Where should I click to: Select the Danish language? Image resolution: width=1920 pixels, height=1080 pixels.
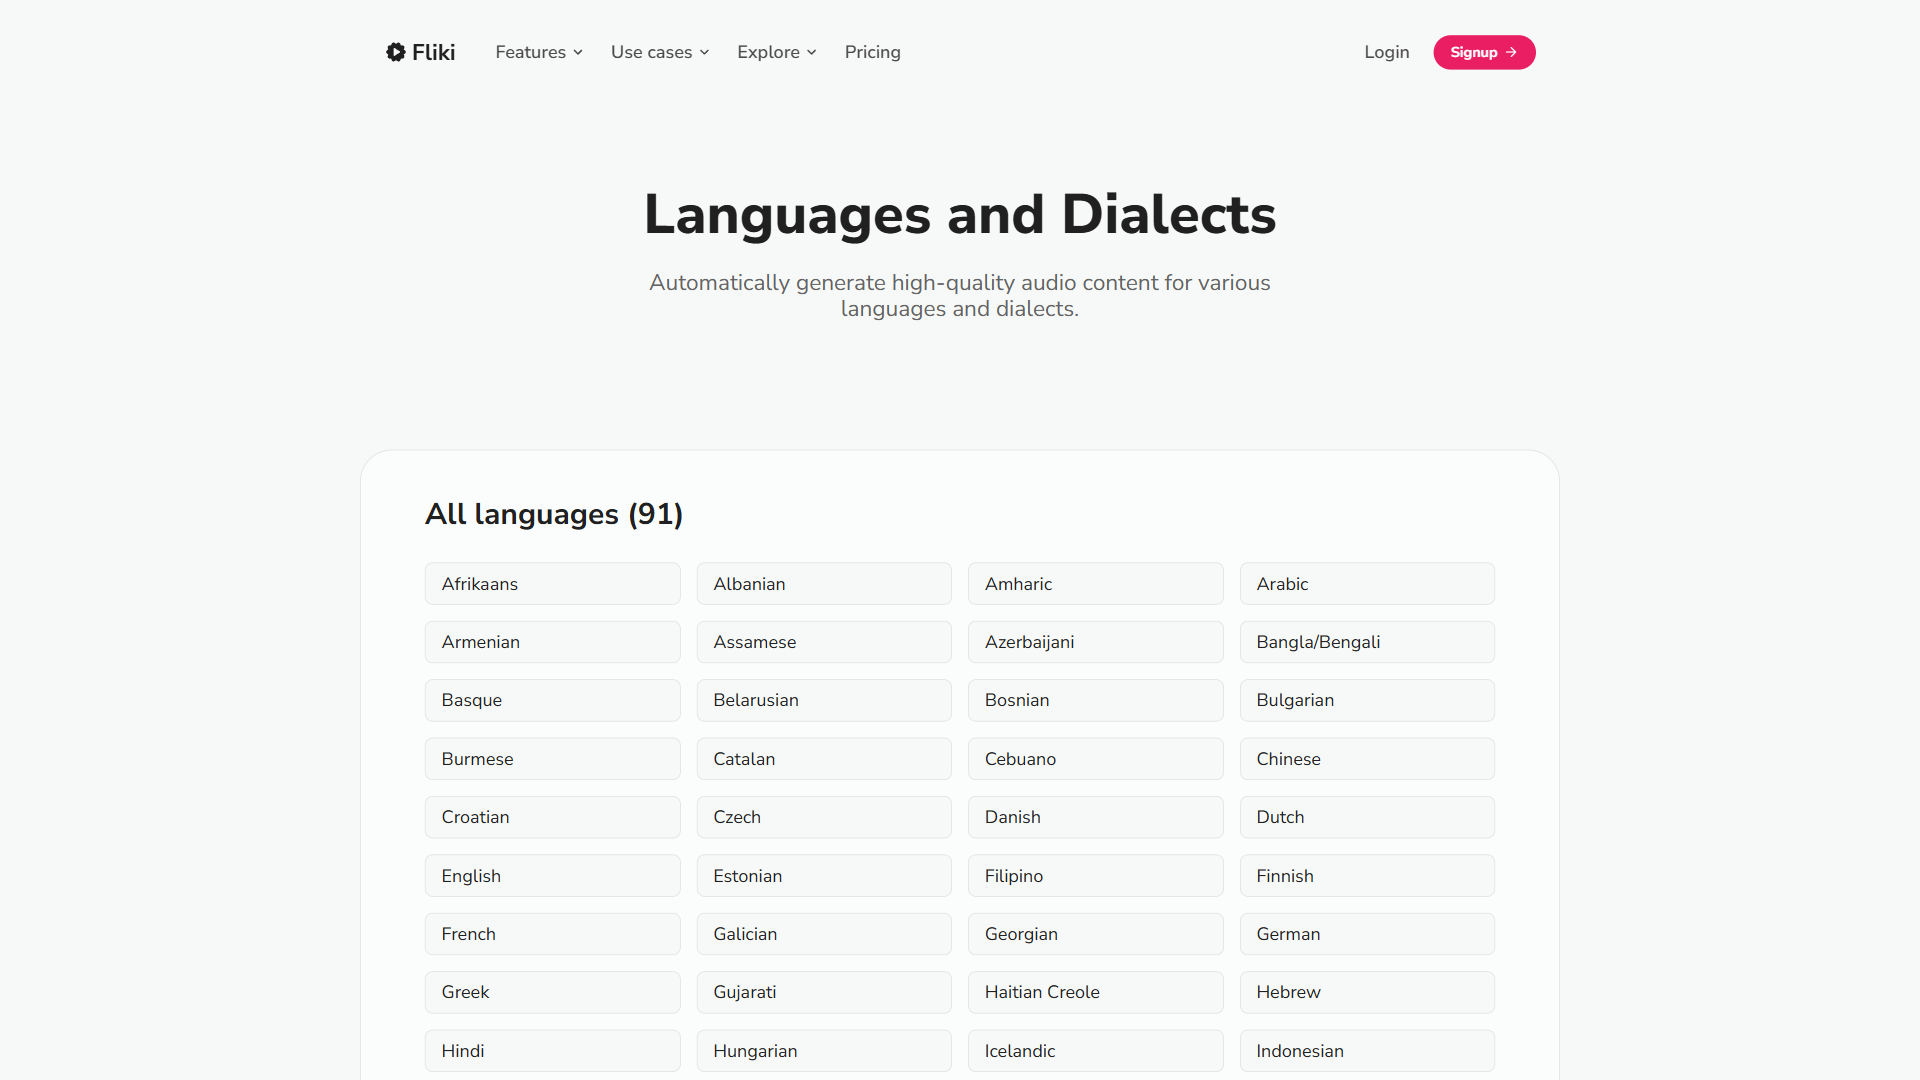(1096, 817)
